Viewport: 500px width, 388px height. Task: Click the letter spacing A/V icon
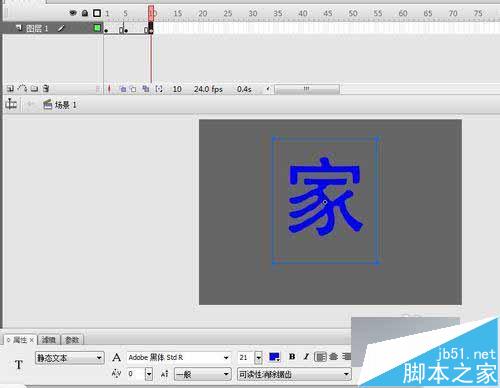coord(116,374)
